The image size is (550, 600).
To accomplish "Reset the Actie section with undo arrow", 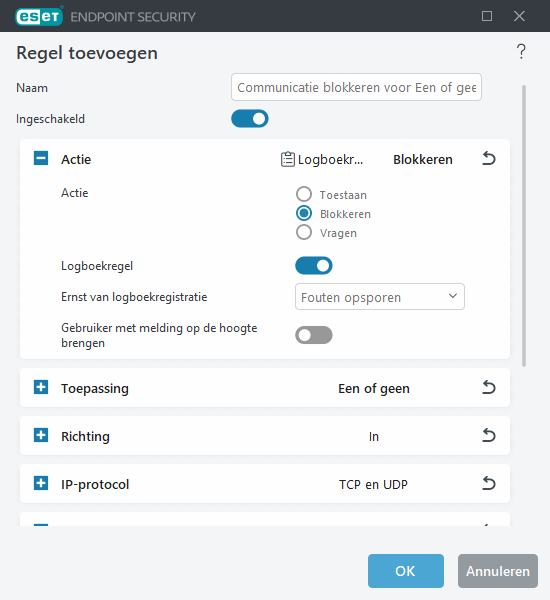I will 488,158.
